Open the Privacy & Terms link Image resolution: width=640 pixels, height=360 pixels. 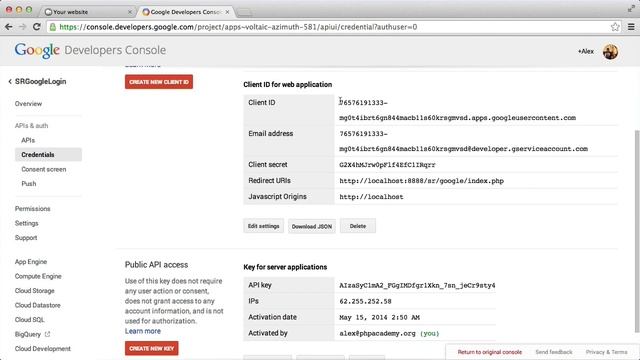pyautogui.click(x=606, y=352)
